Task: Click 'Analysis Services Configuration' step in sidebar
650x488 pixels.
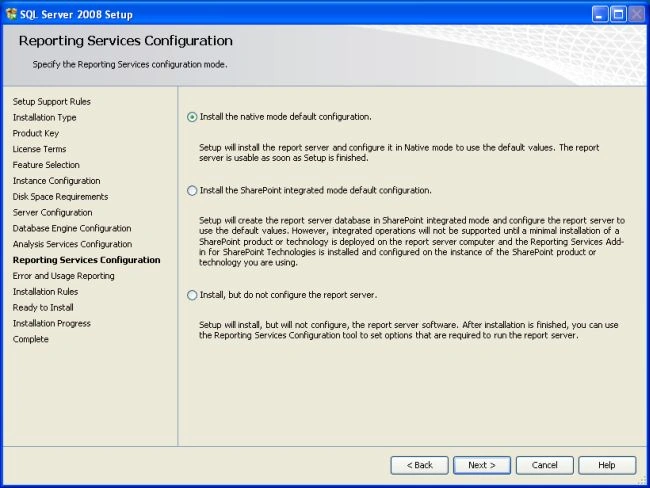Action: pos(72,244)
